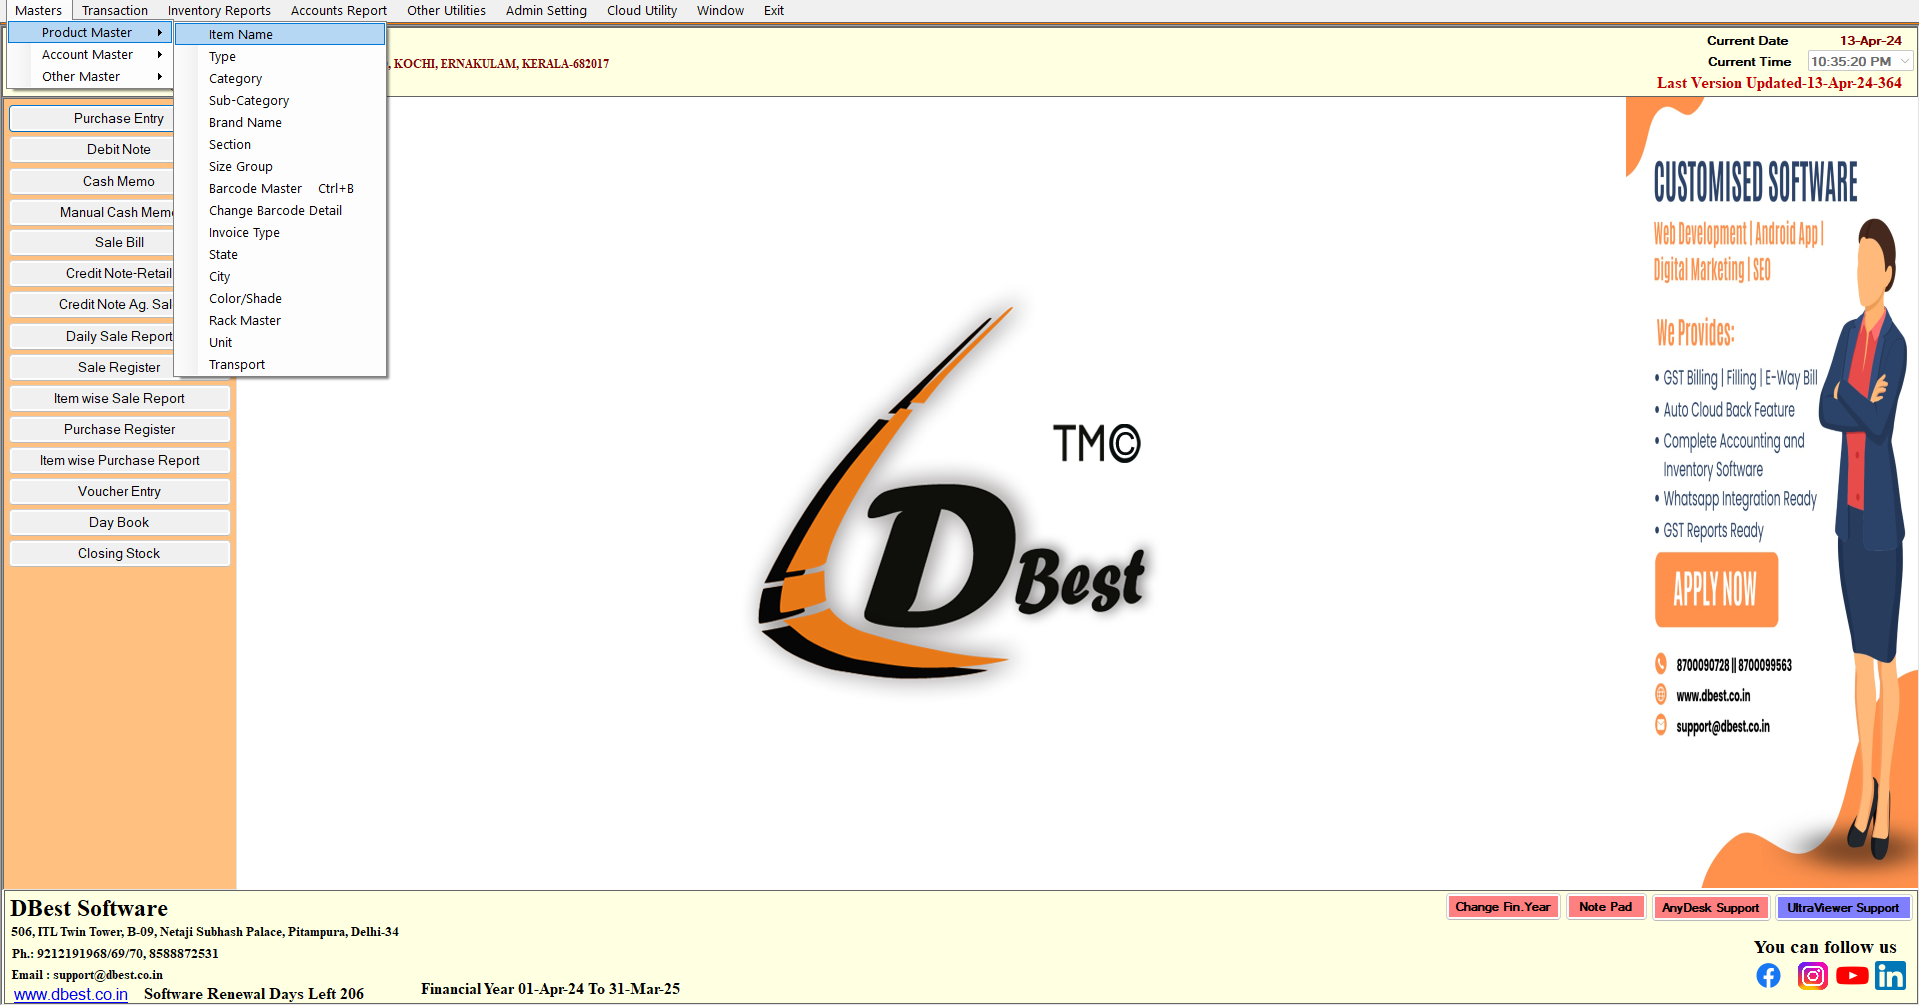
Task: Select Rack Master from the submenu
Action: [245, 321]
